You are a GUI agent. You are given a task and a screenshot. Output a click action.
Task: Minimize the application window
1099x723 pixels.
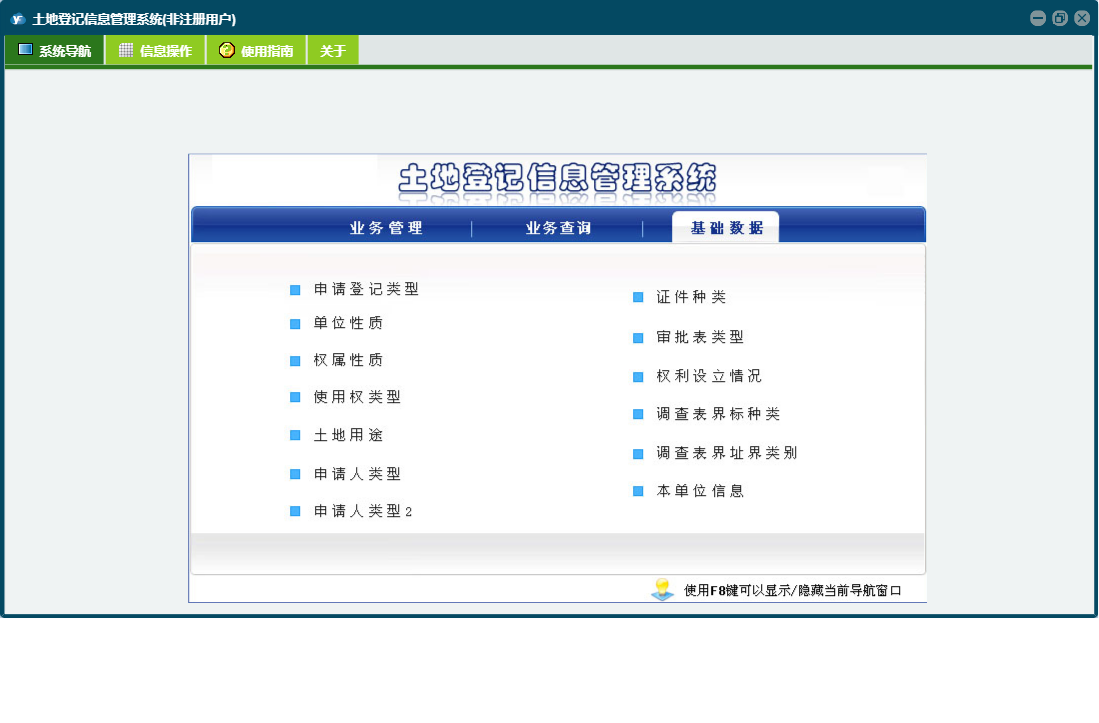(x=1038, y=18)
